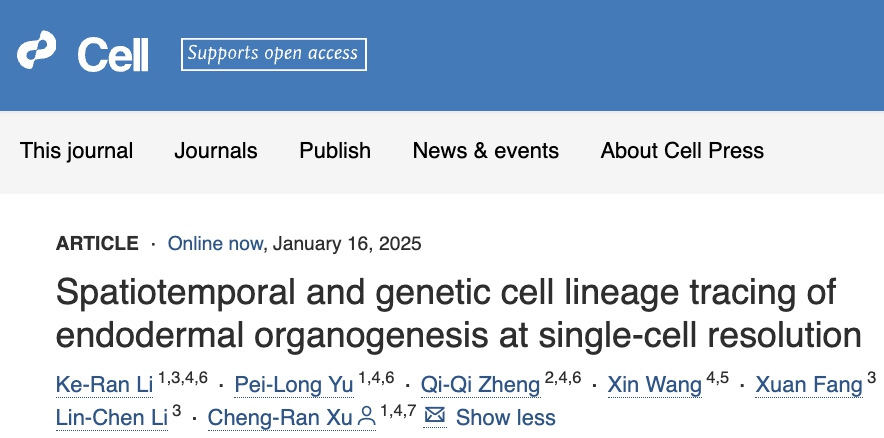Viewport: 884px width, 438px height.
Task: Click the Cell Press logo icon
Action: click(38, 52)
